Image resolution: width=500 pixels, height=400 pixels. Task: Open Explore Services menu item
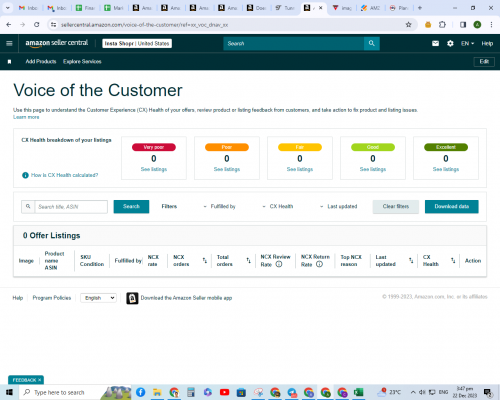tap(82, 61)
